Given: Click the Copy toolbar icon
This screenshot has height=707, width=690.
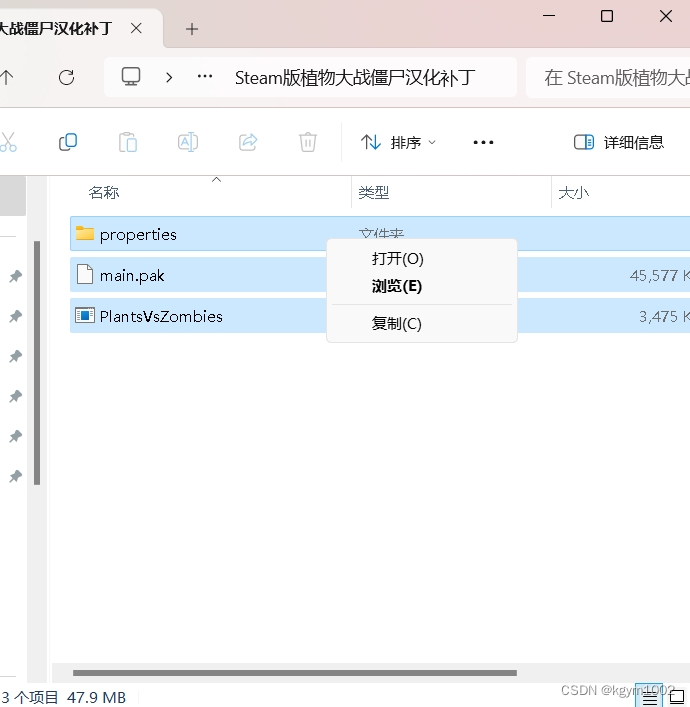Looking at the screenshot, I should 68,142.
